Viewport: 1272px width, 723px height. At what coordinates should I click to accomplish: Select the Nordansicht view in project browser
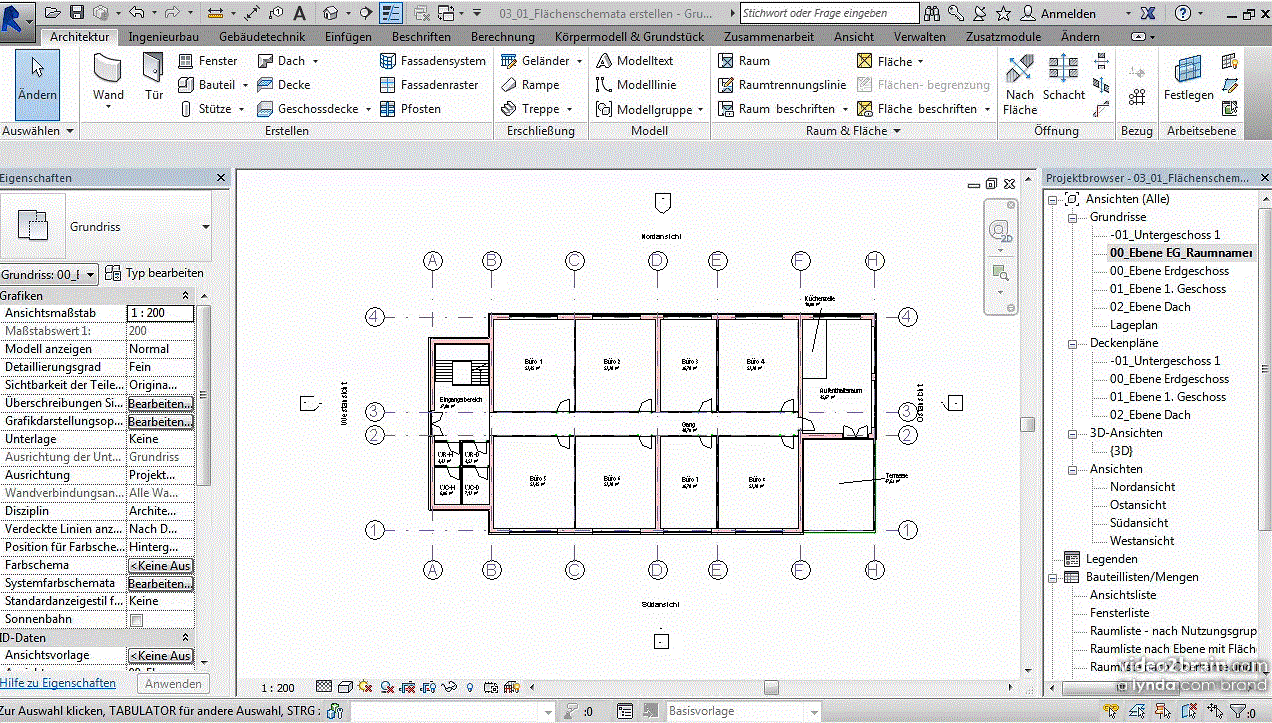pyautogui.click(x=1142, y=487)
